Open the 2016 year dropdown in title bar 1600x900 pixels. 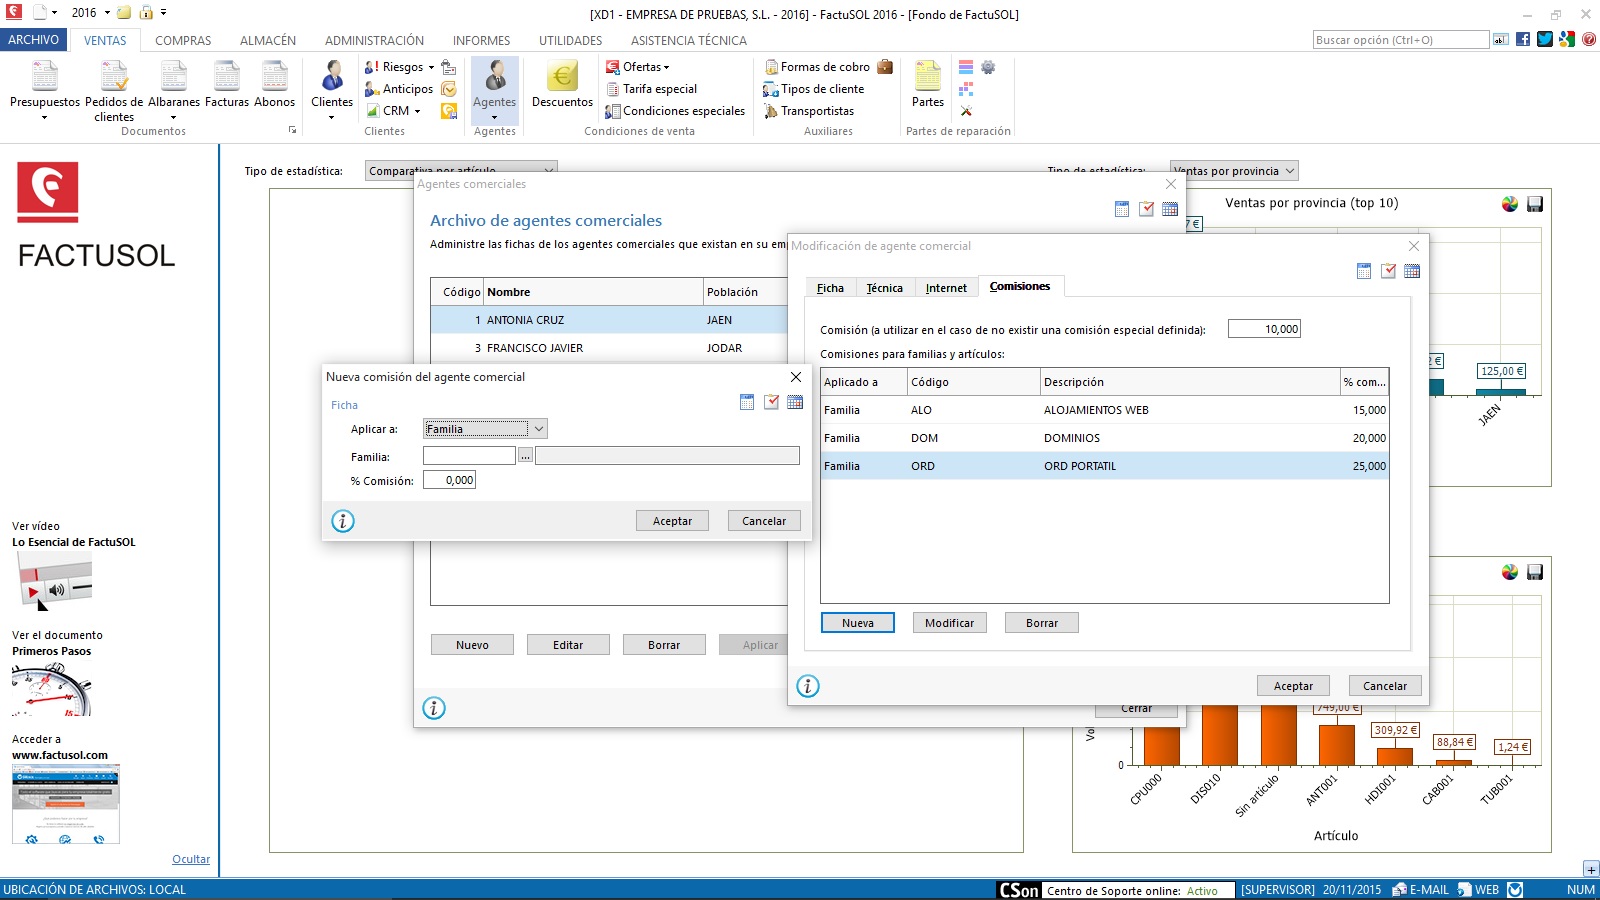(107, 13)
